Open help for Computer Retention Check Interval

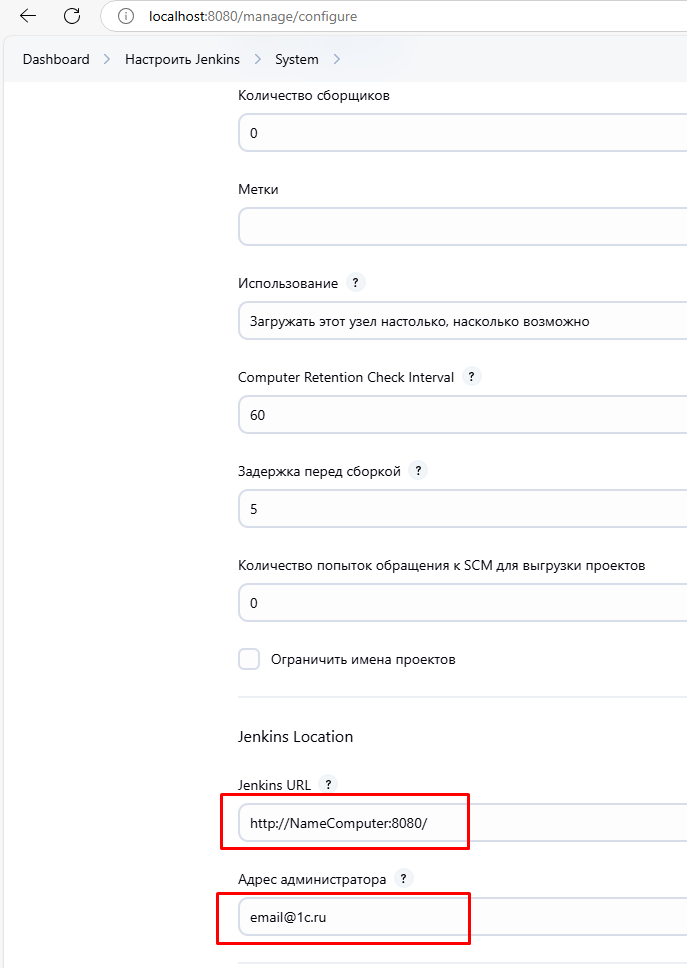pos(472,377)
